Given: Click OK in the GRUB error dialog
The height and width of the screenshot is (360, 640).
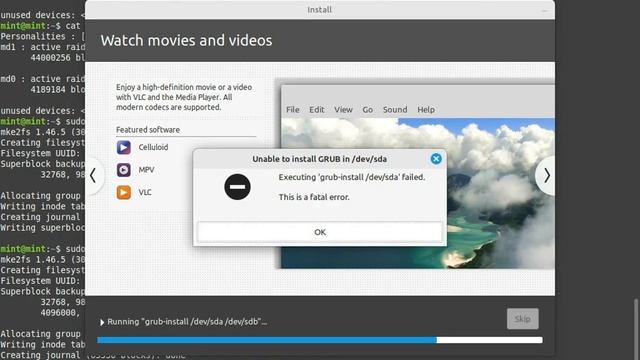Looking at the screenshot, I should click(320, 232).
